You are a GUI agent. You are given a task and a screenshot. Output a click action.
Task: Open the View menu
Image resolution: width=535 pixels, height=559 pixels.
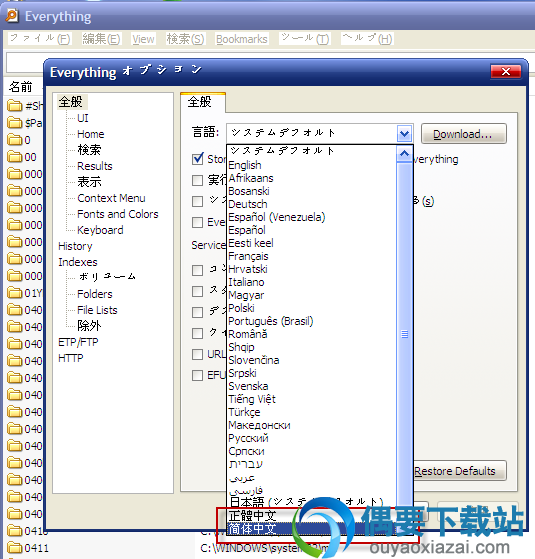tap(143, 39)
